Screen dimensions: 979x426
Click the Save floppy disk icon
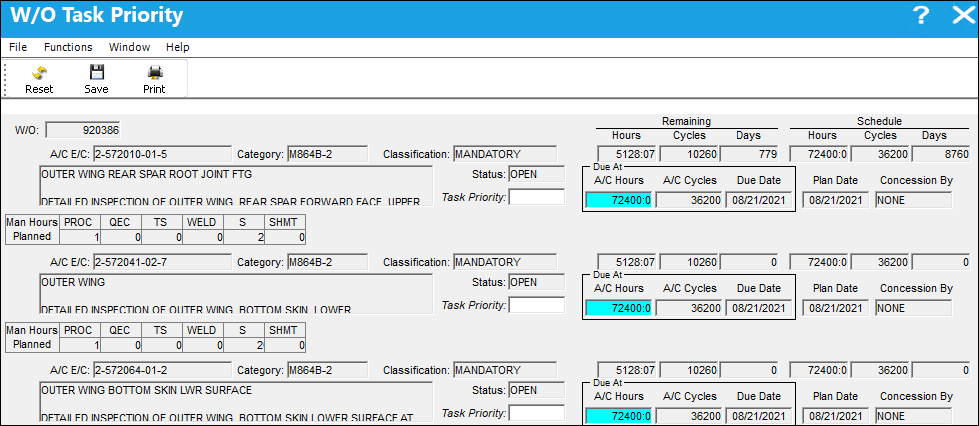pyautogui.click(x=97, y=72)
